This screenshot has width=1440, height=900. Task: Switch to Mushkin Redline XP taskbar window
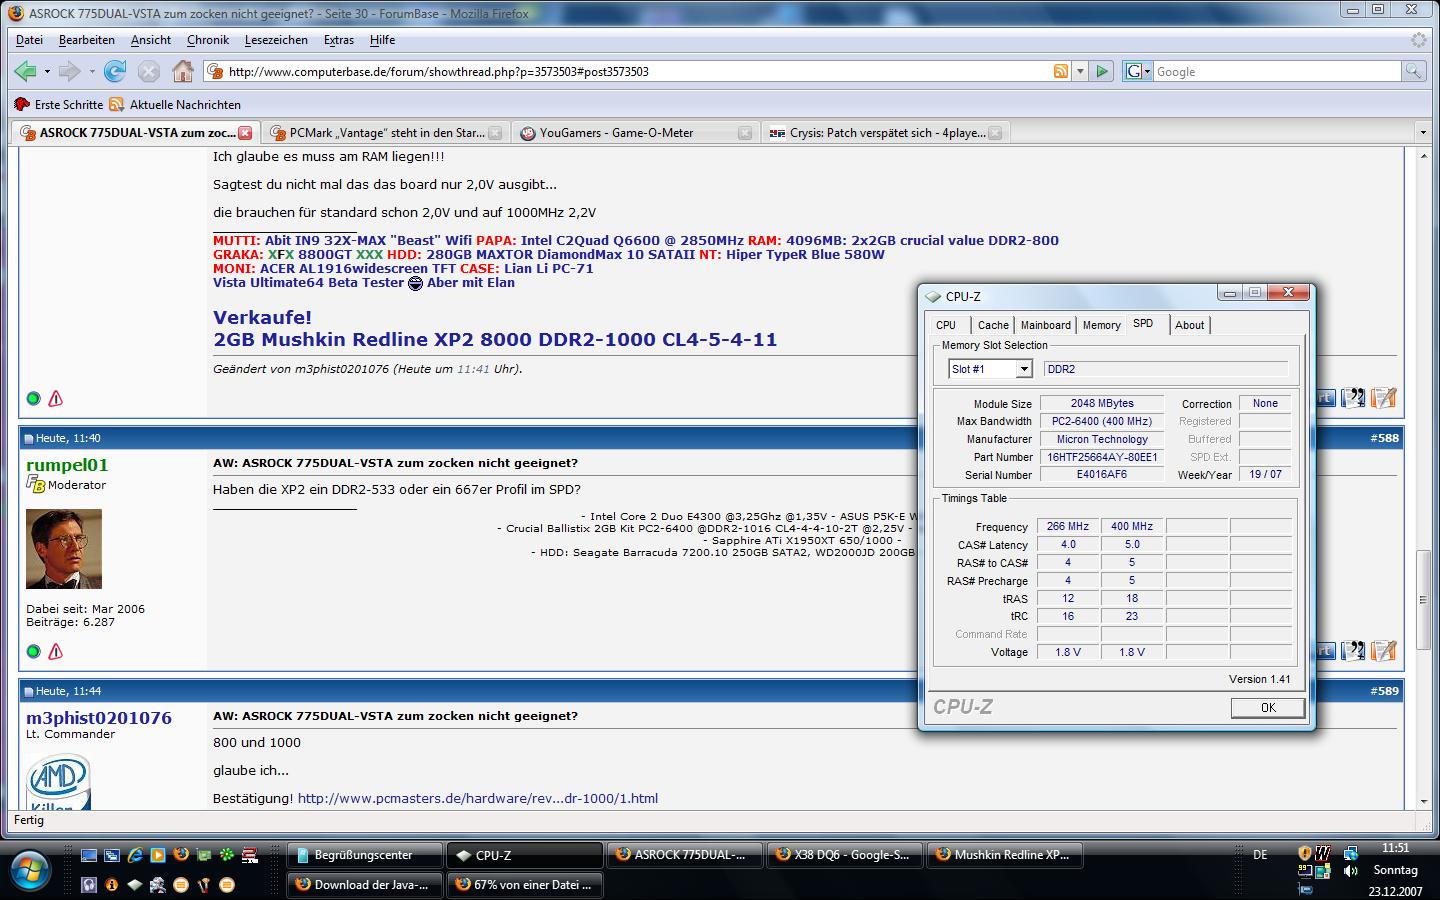pos(1005,855)
